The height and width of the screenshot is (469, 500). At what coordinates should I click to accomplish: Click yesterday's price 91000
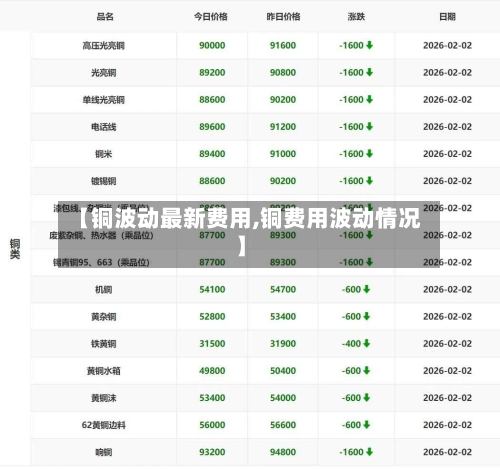coord(283,154)
